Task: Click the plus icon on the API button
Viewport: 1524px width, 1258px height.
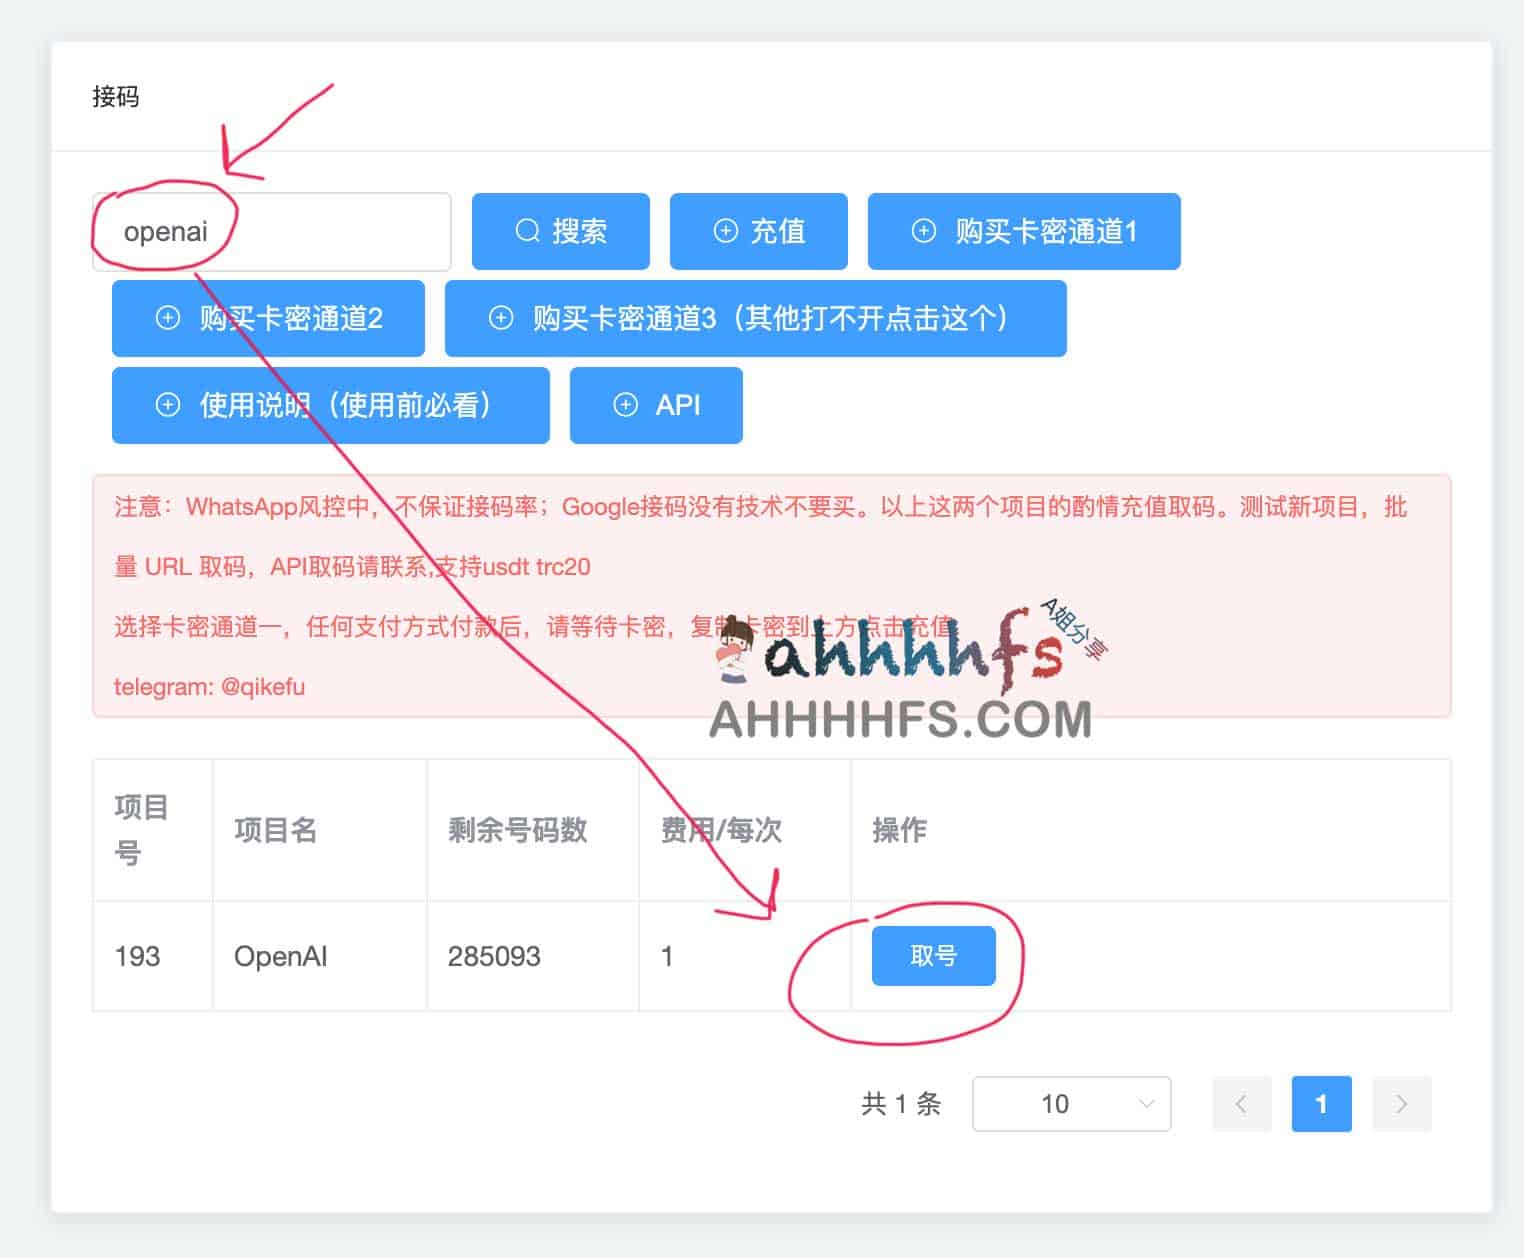Action: point(625,405)
